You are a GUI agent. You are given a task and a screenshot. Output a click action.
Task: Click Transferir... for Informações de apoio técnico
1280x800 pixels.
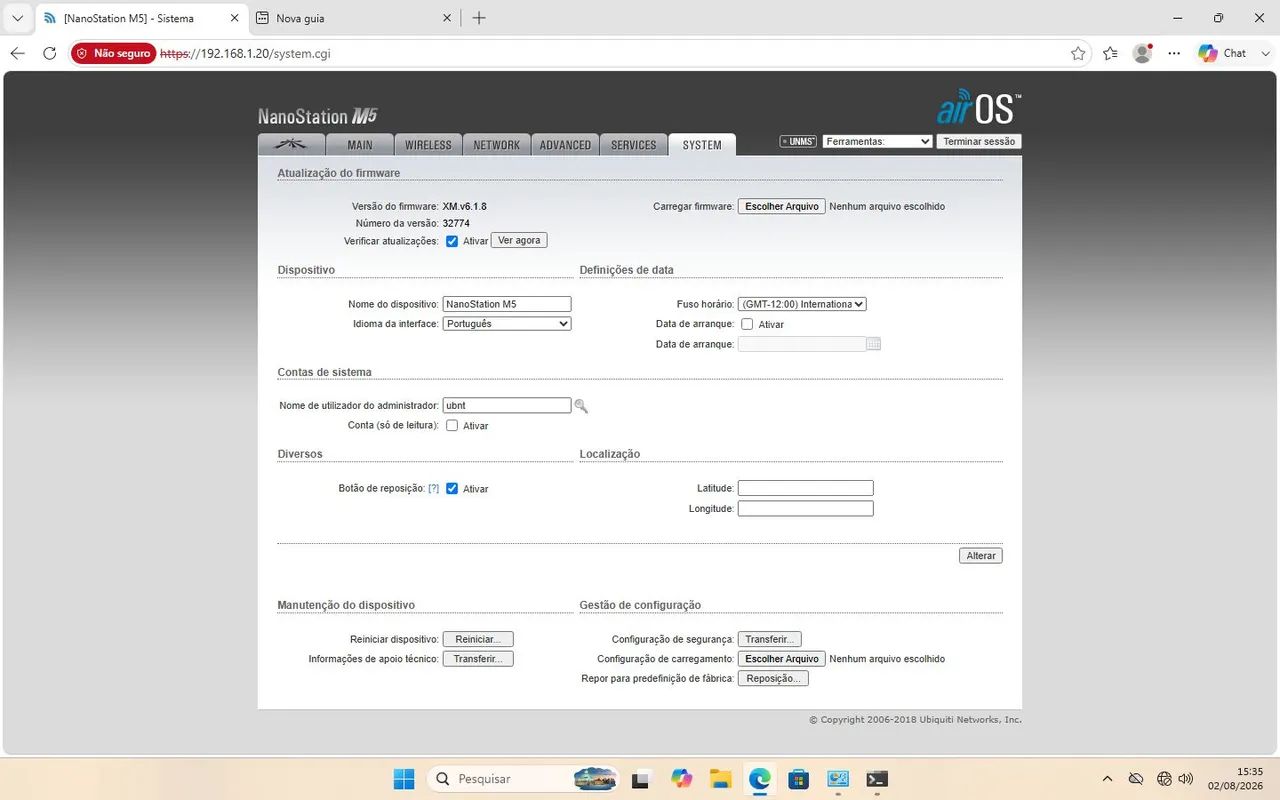(478, 659)
